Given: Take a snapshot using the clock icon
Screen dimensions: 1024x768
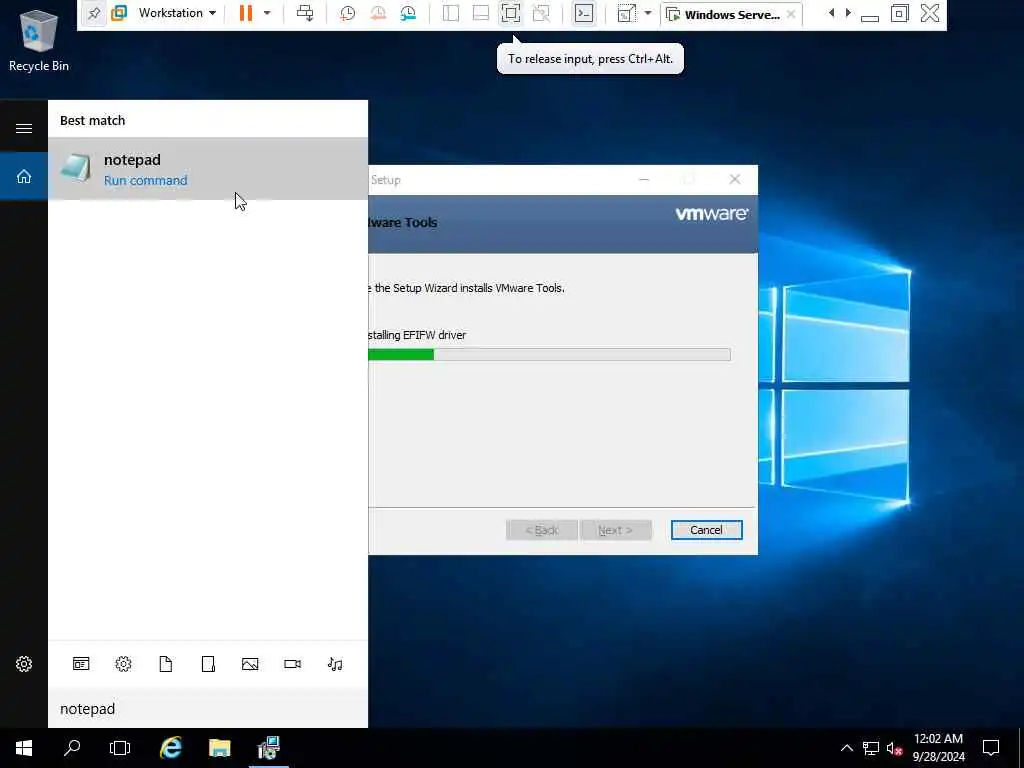Looking at the screenshot, I should tap(347, 13).
